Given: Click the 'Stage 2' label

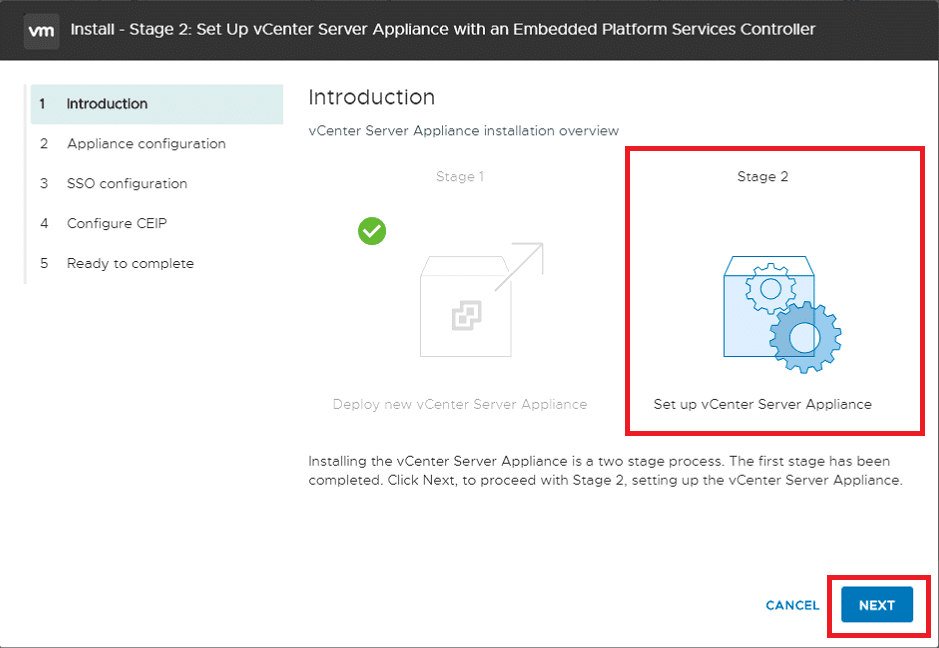Looking at the screenshot, I should [762, 177].
